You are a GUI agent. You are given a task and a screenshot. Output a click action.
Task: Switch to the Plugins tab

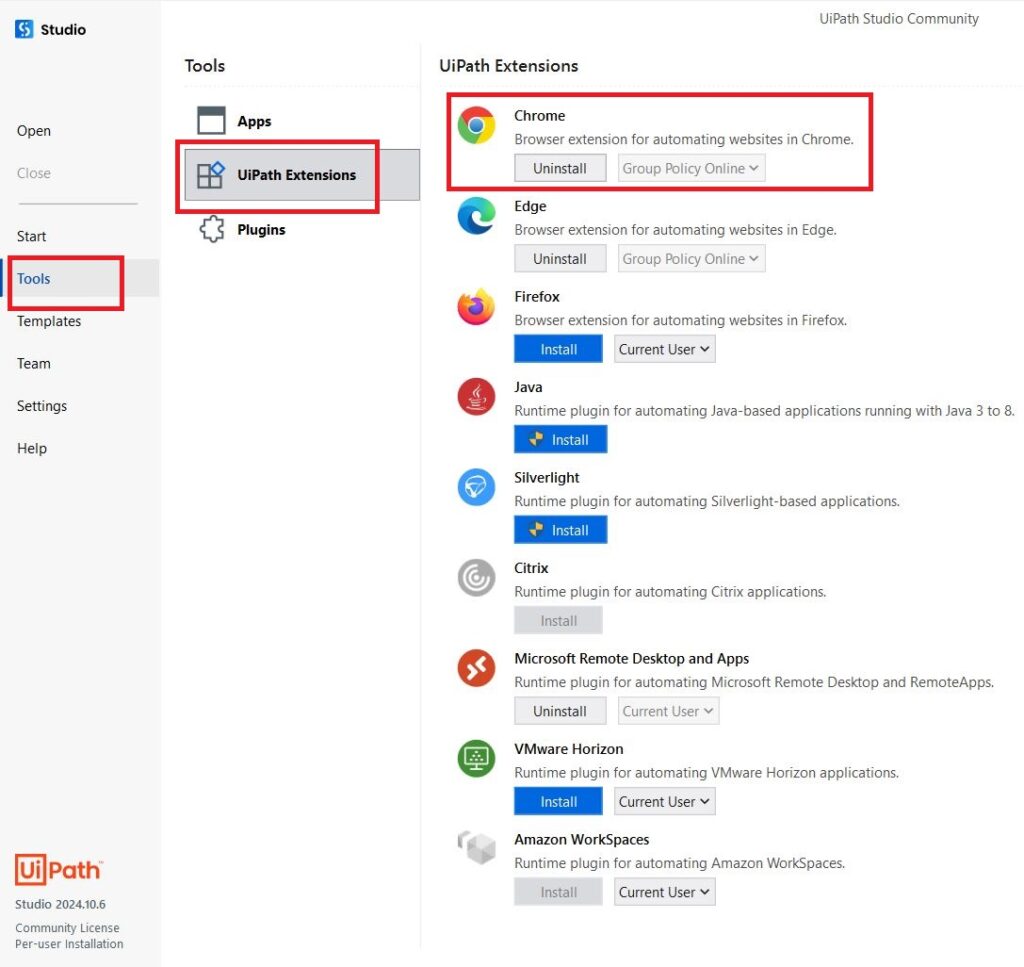(x=261, y=230)
